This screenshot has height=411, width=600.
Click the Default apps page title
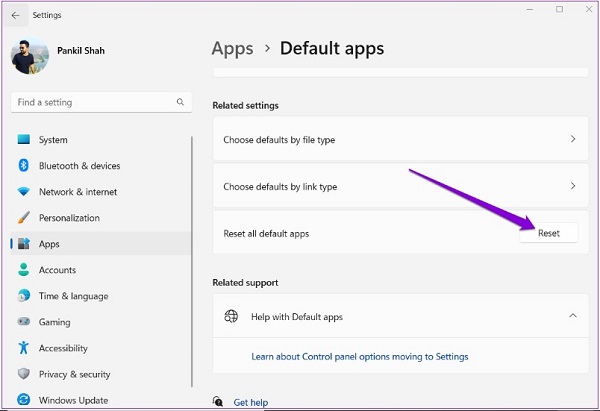[332, 49]
